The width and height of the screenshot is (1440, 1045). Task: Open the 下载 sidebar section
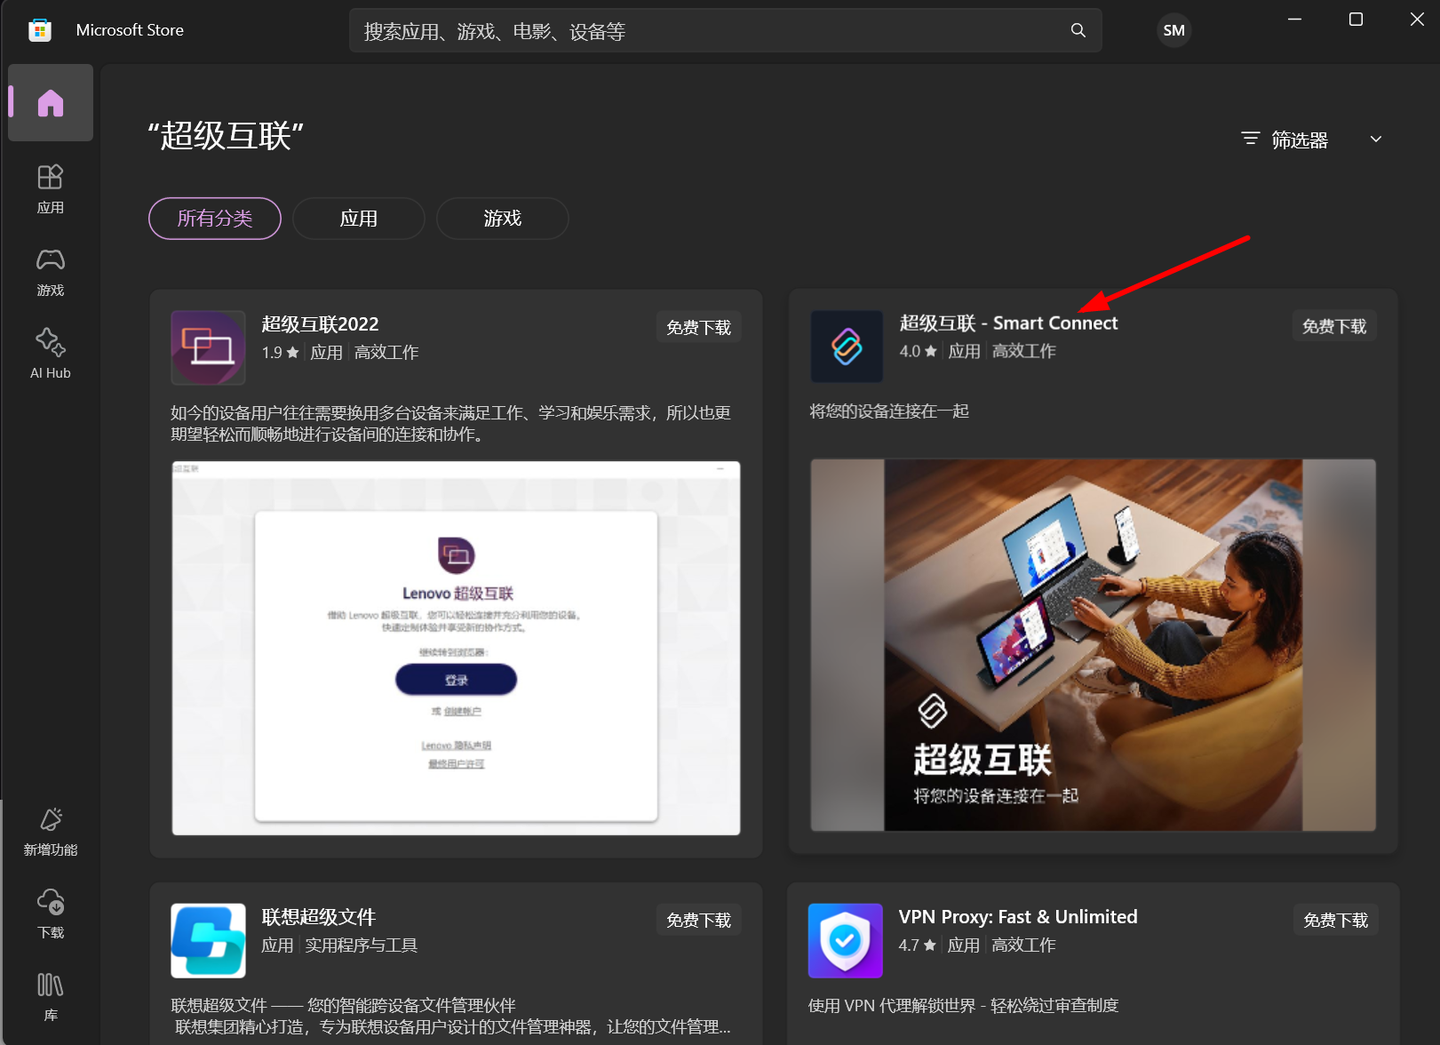(x=51, y=914)
